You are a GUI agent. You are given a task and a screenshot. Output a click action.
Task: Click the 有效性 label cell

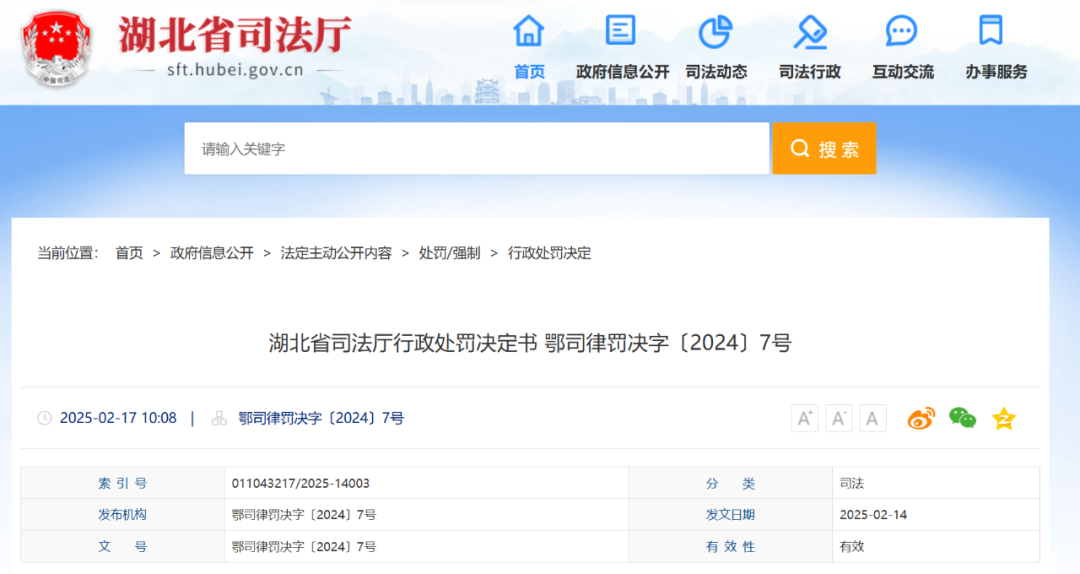(731, 546)
